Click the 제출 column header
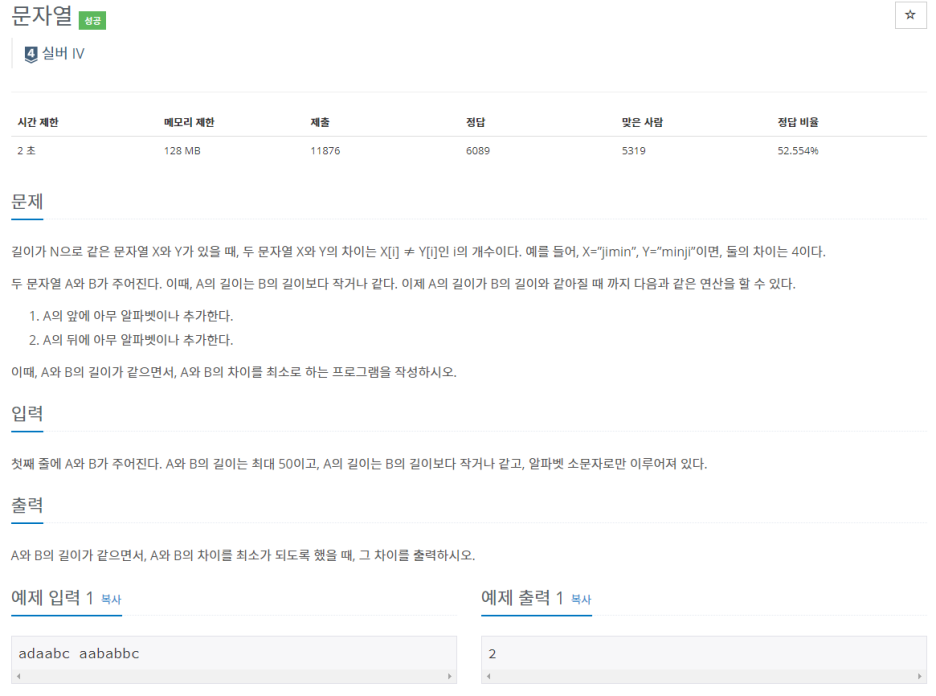 click(320, 122)
